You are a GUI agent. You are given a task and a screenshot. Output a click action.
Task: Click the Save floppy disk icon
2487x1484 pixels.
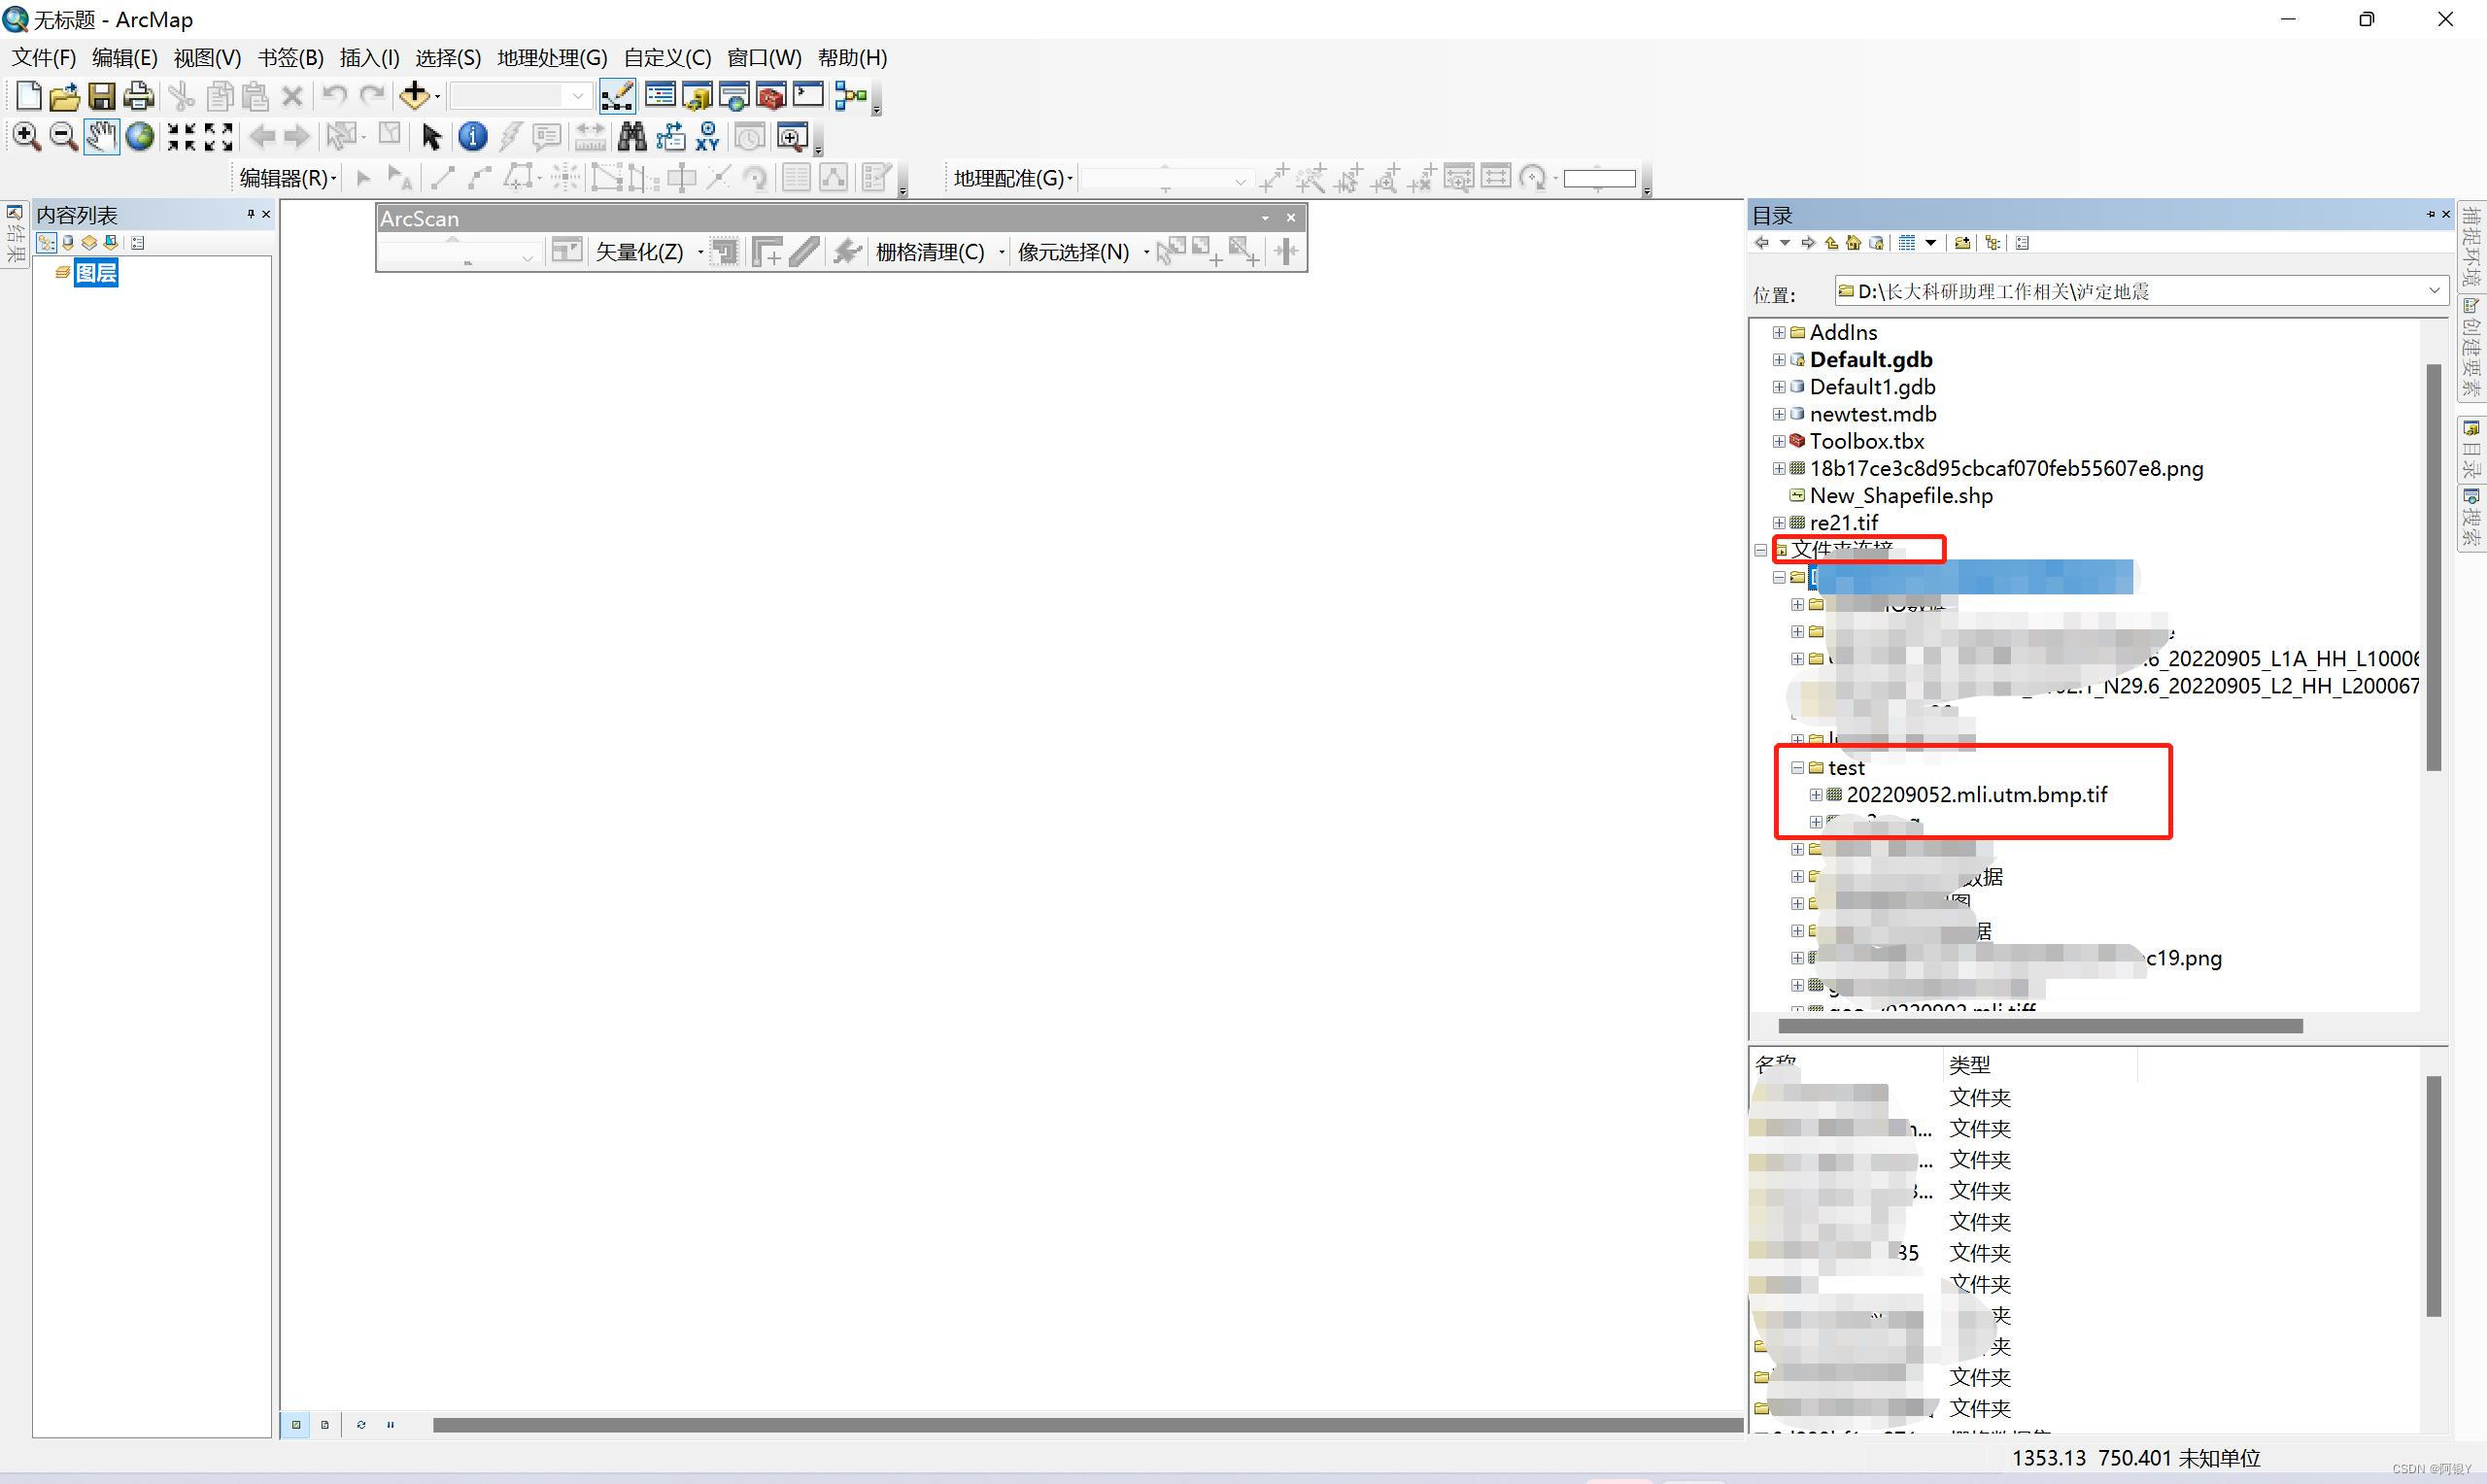pos(101,96)
